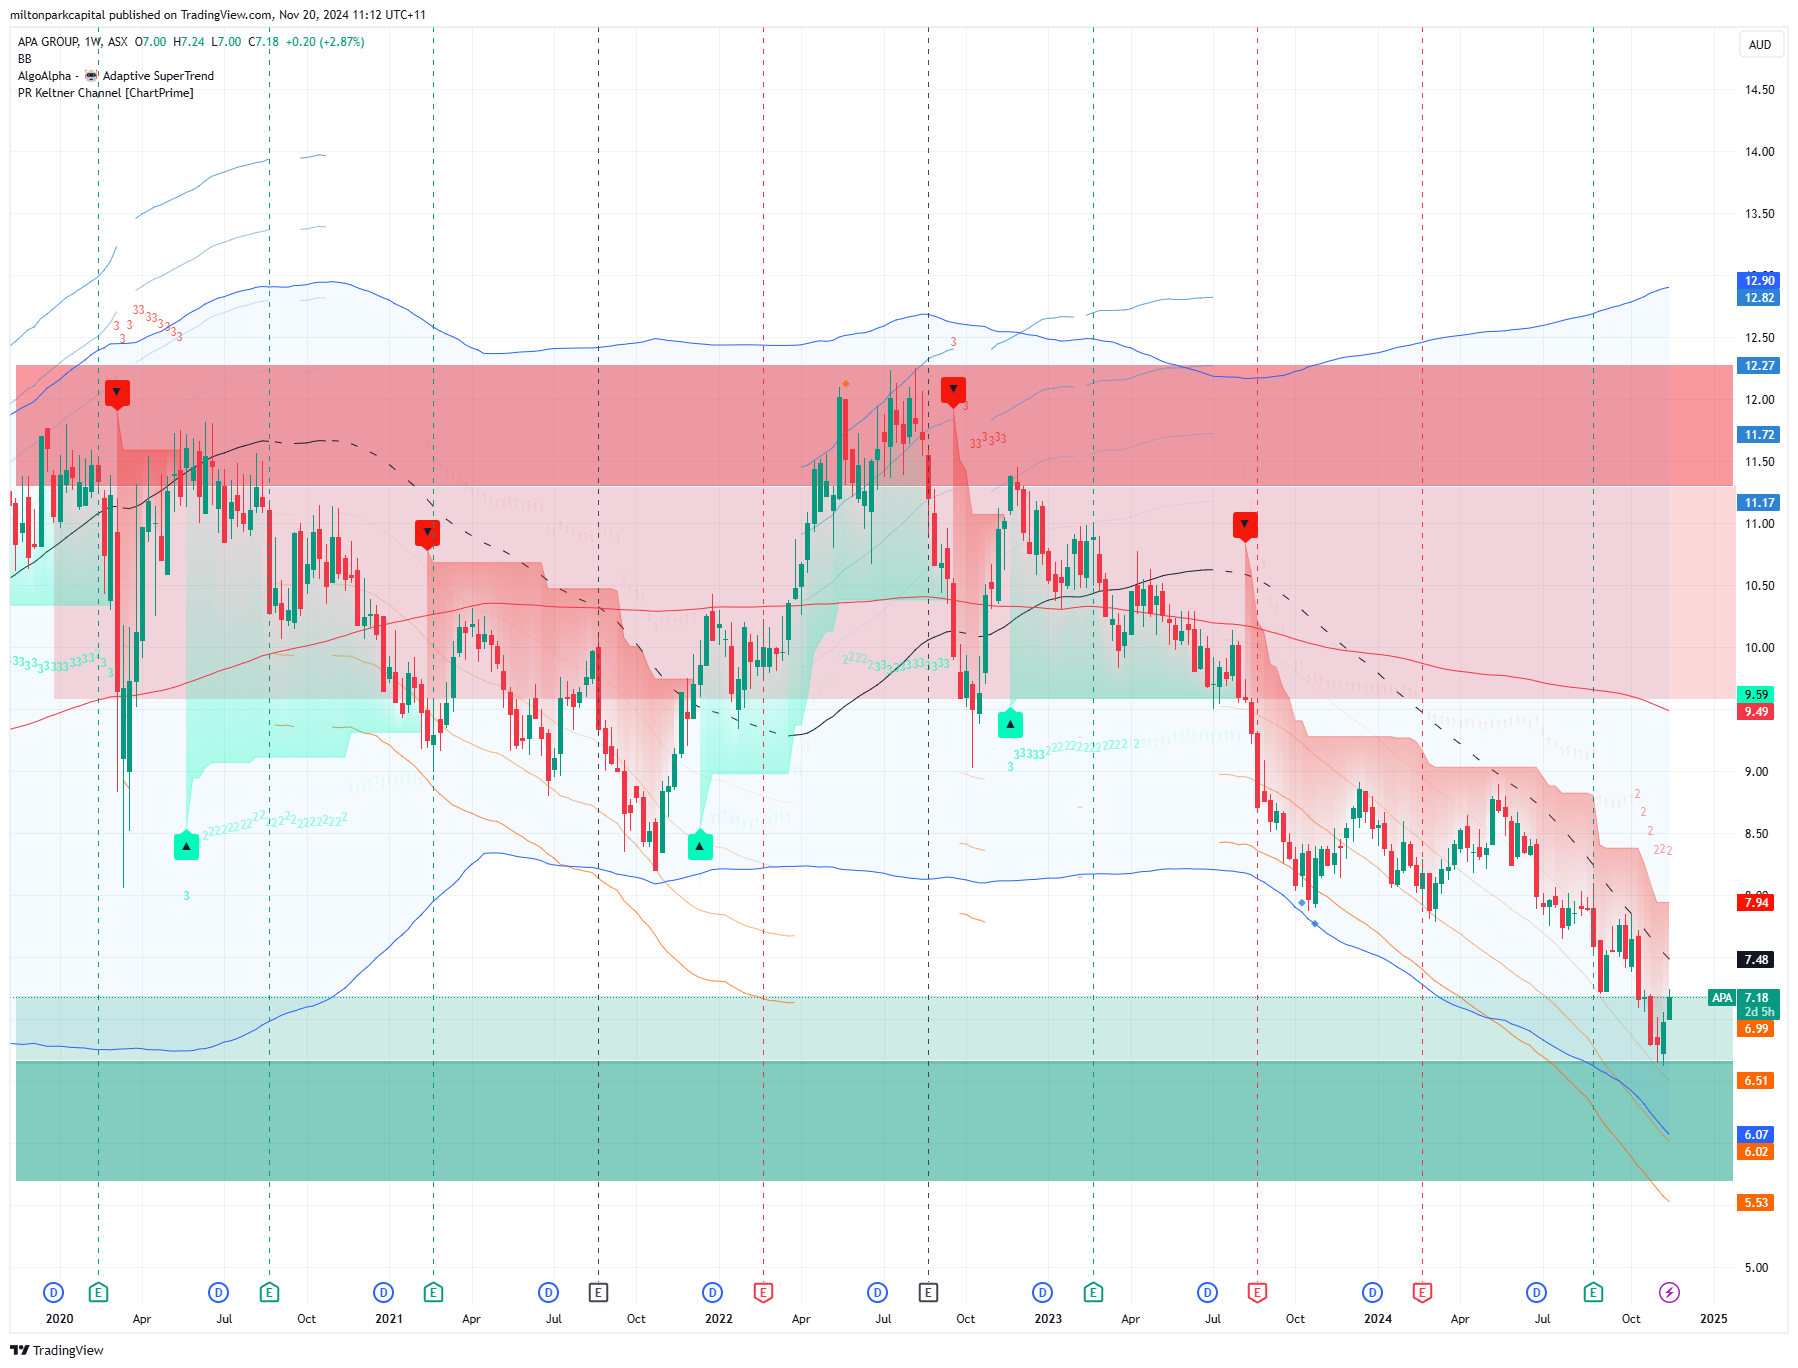Screen dimensions: 1798x1368
Task: Open the green earnings marker before Apr 2023
Action: click(x=1093, y=1292)
